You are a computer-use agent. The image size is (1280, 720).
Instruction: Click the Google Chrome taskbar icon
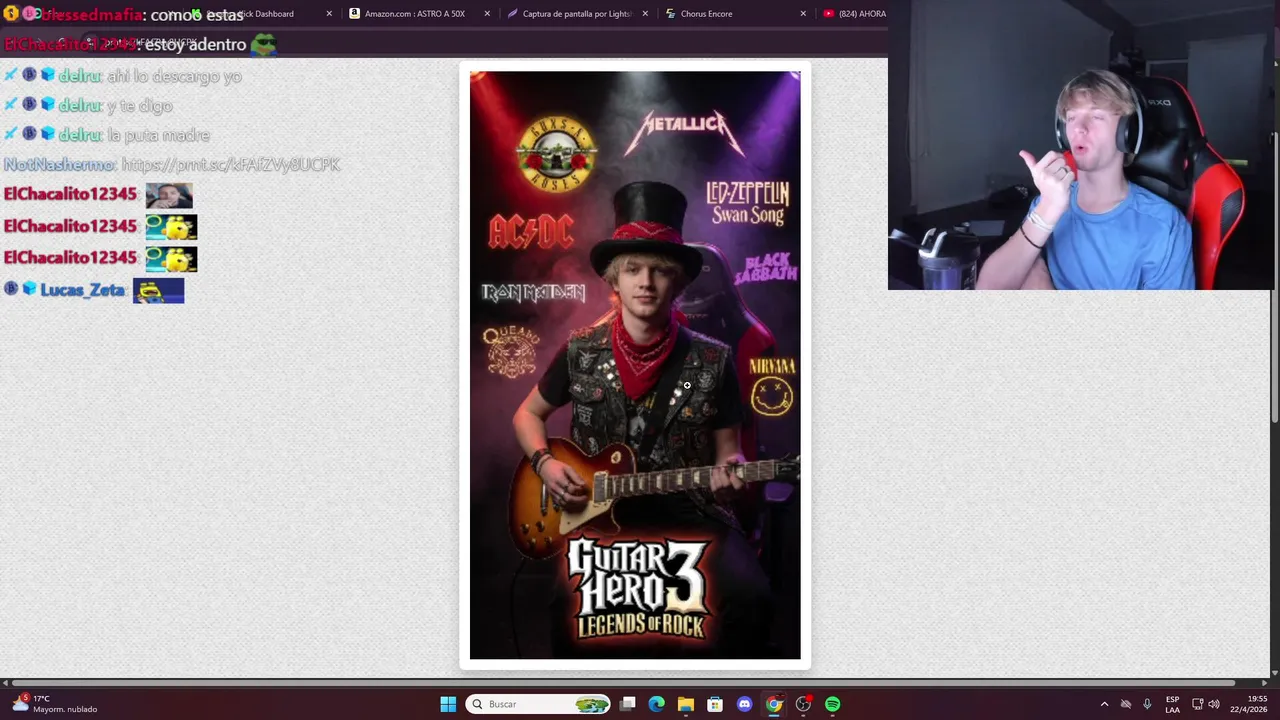pos(773,704)
